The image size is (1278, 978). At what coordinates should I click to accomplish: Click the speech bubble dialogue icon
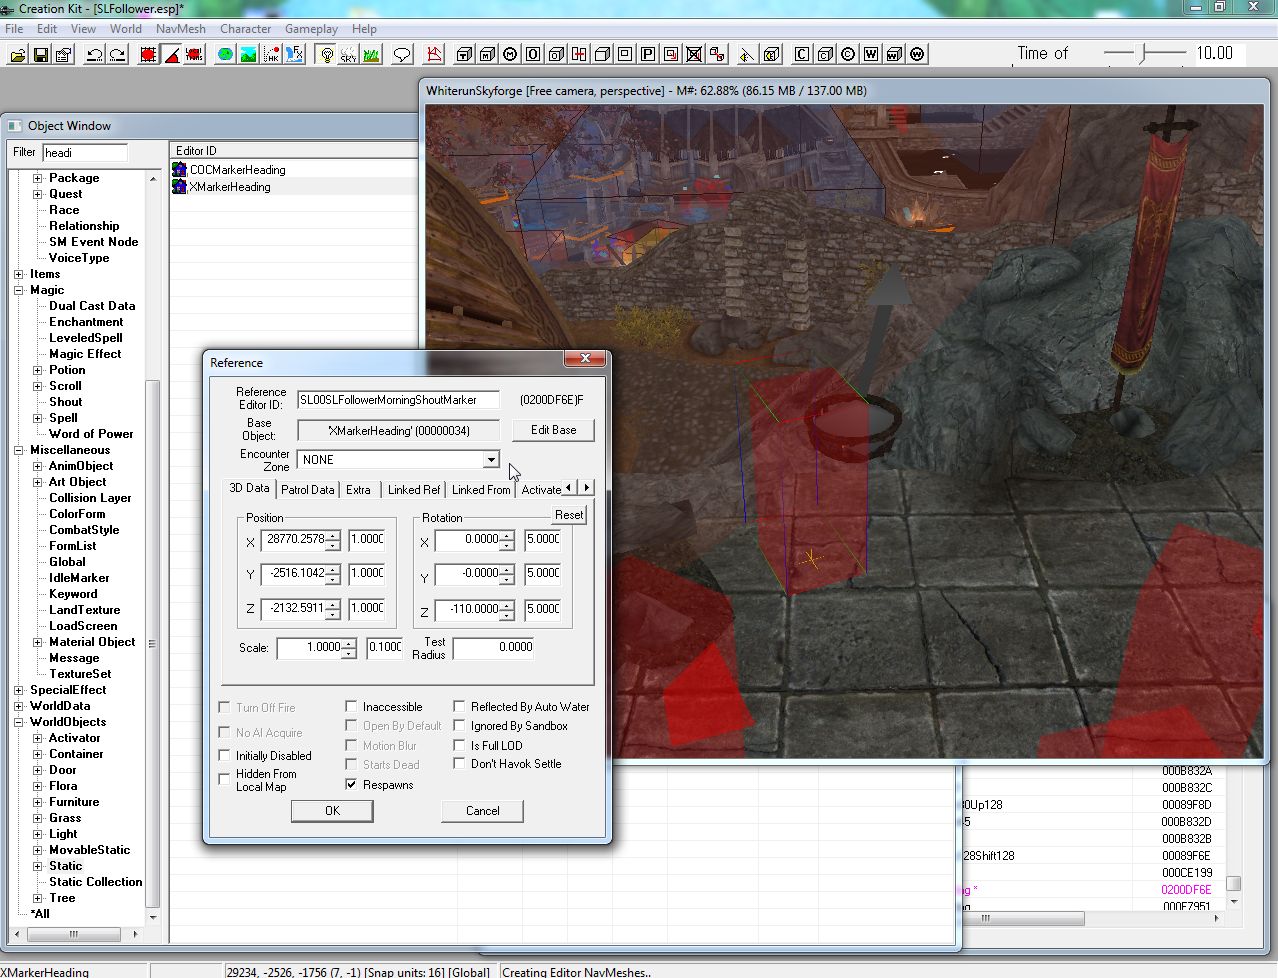click(x=402, y=54)
